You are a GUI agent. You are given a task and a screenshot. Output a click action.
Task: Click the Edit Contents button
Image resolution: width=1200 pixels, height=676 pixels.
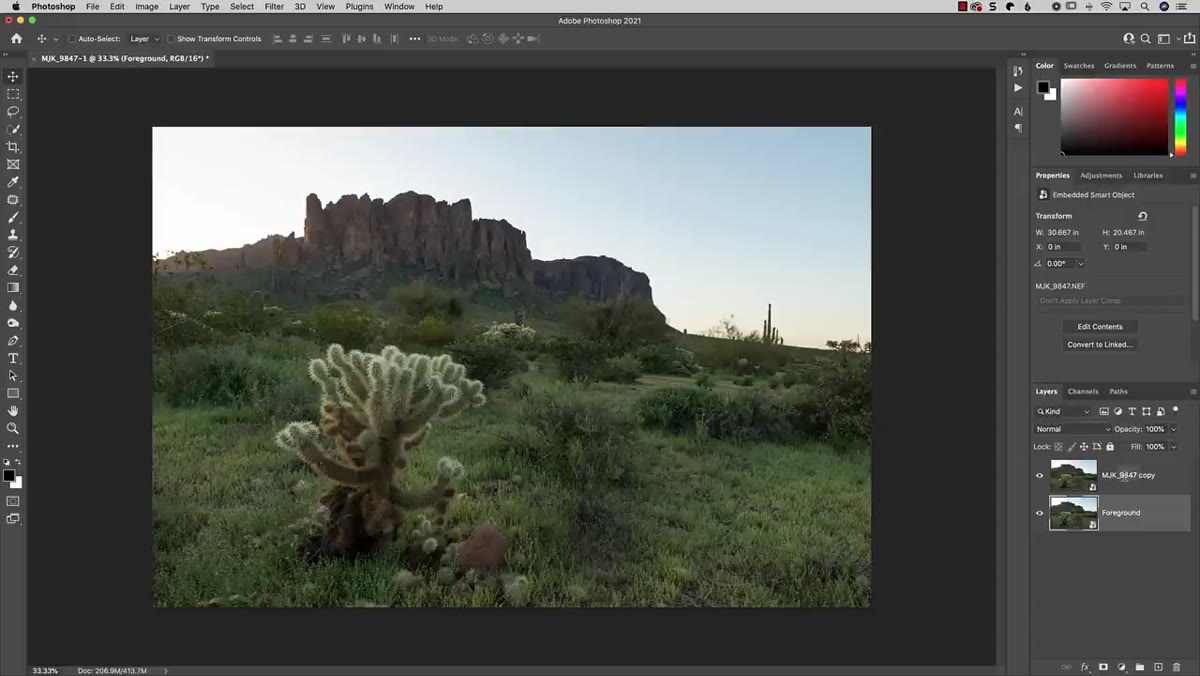[x=1099, y=327]
